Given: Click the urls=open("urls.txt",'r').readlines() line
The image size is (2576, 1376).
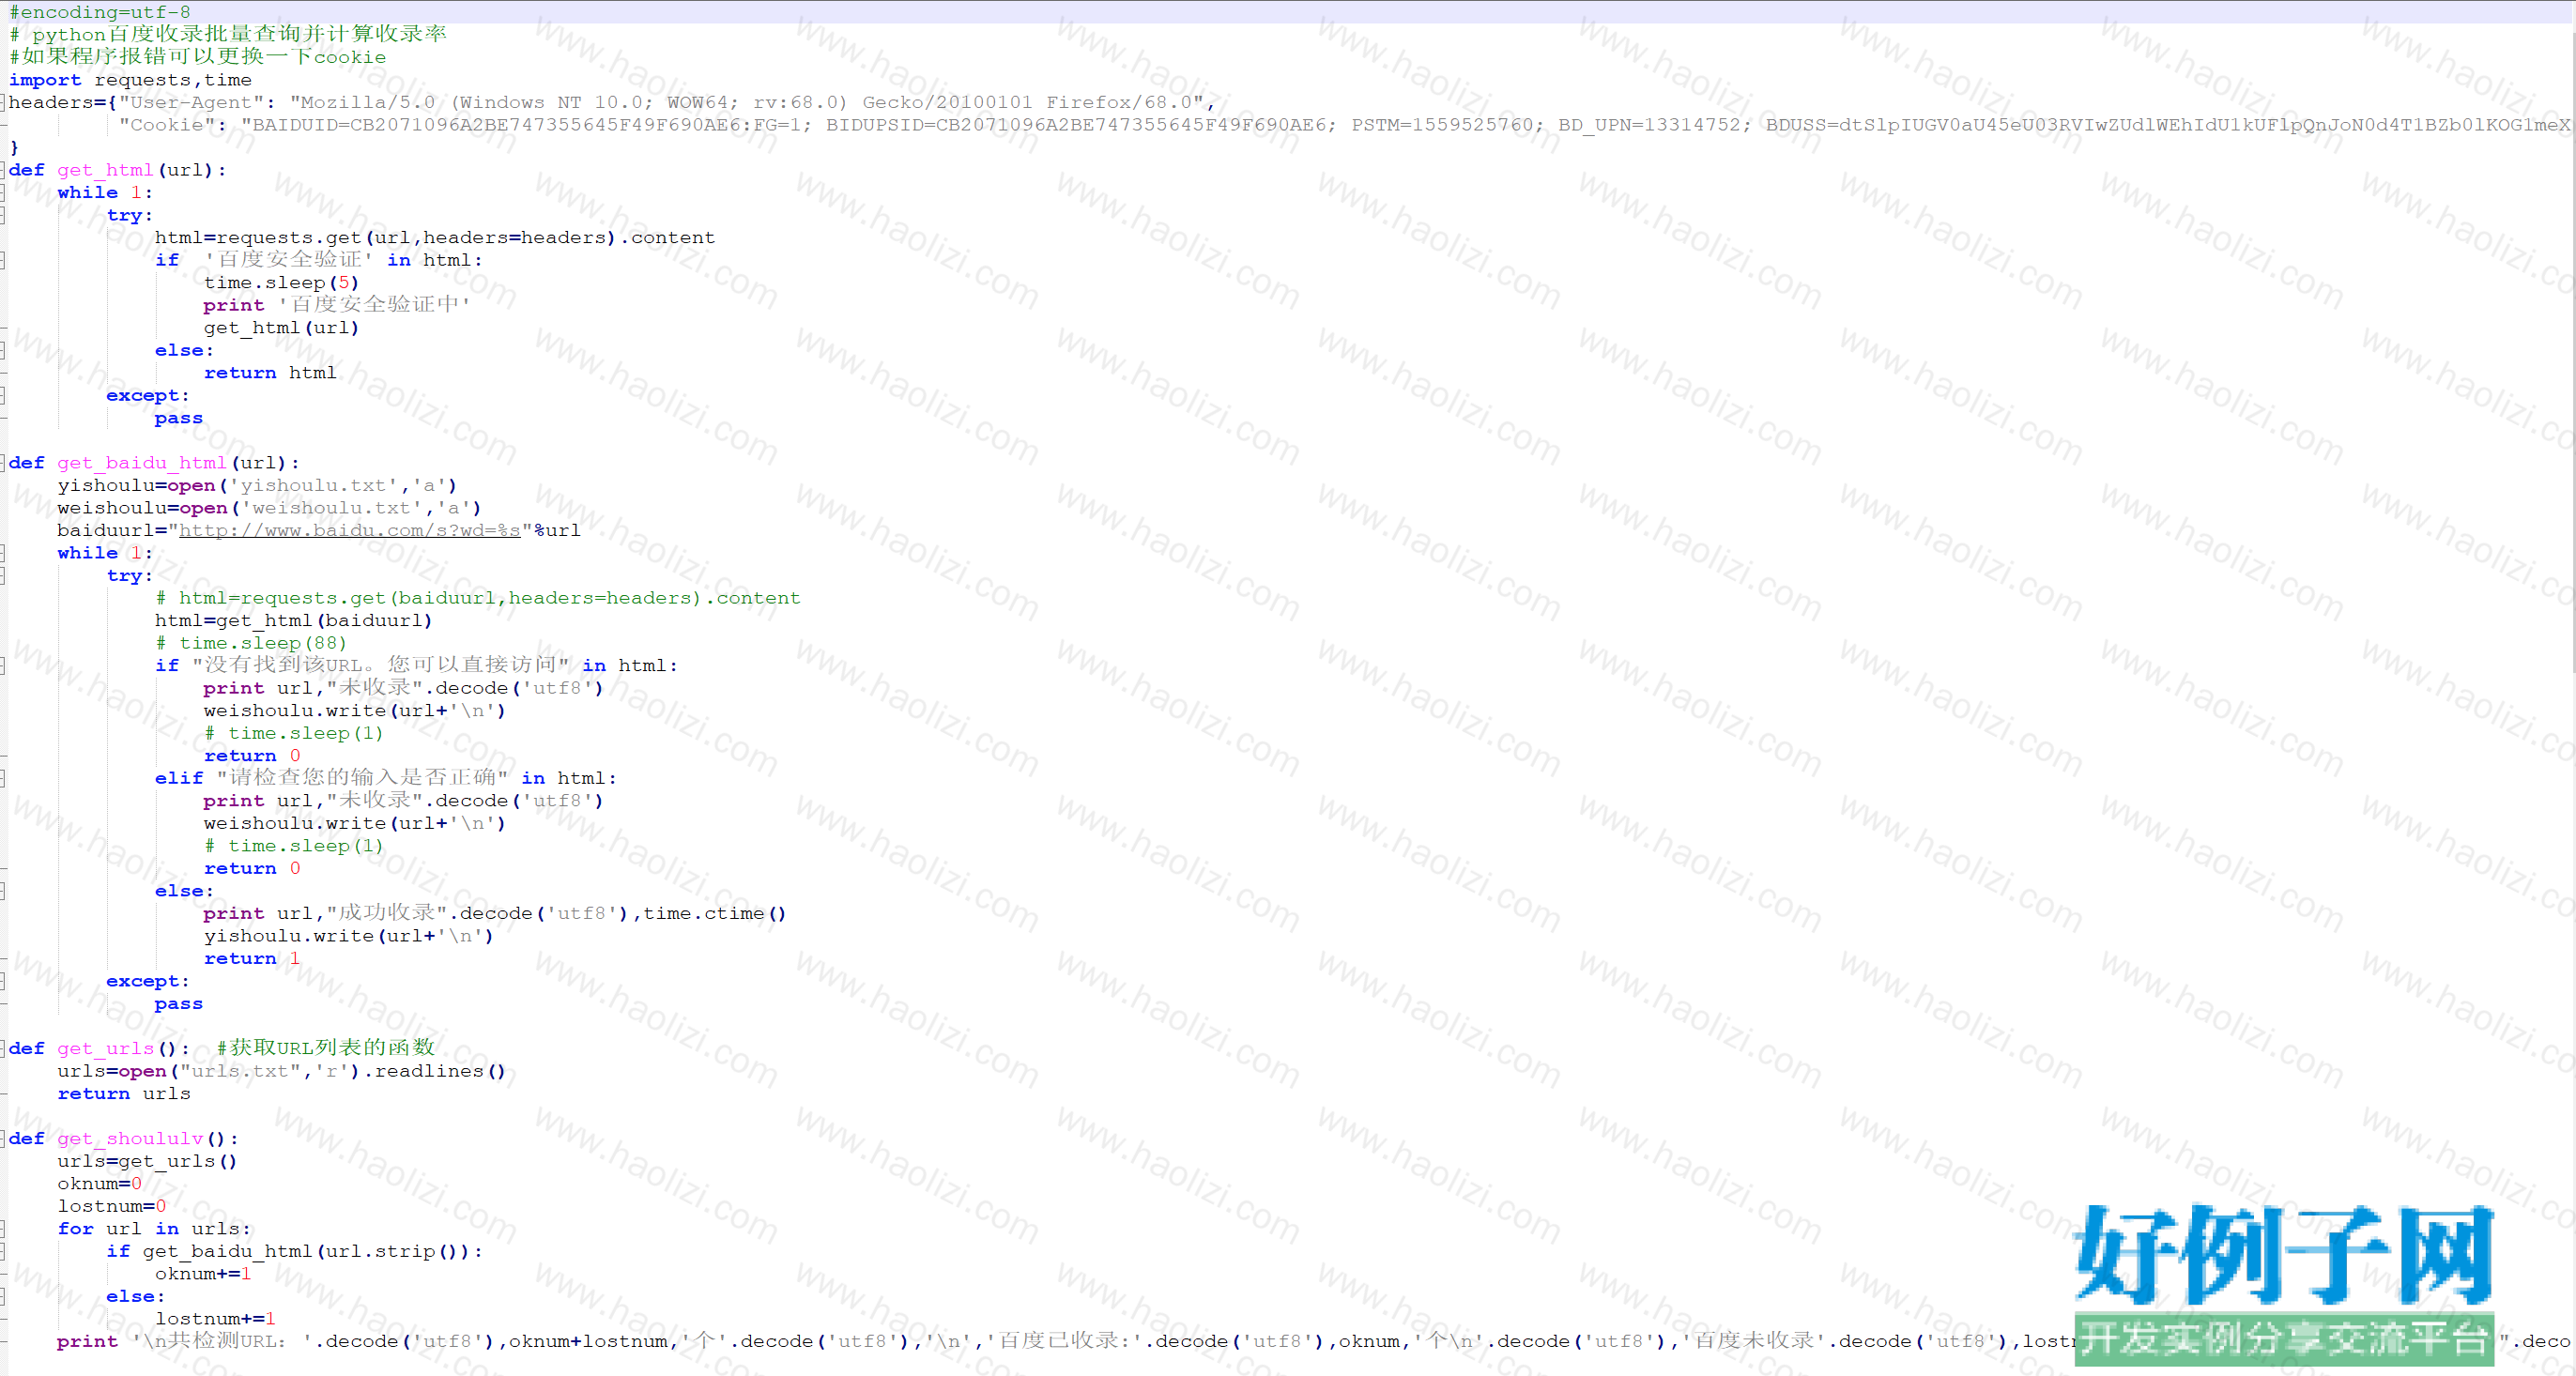Looking at the screenshot, I should (x=281, y=1071).
